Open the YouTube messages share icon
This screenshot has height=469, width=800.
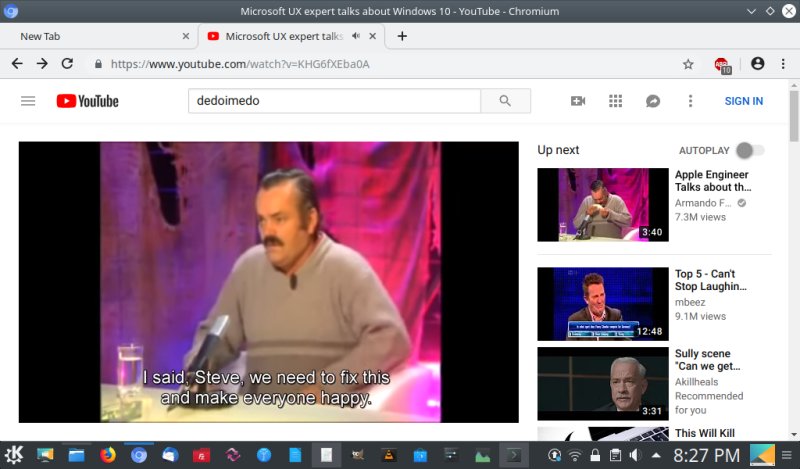pyautogui.click(x=653, y=101)
